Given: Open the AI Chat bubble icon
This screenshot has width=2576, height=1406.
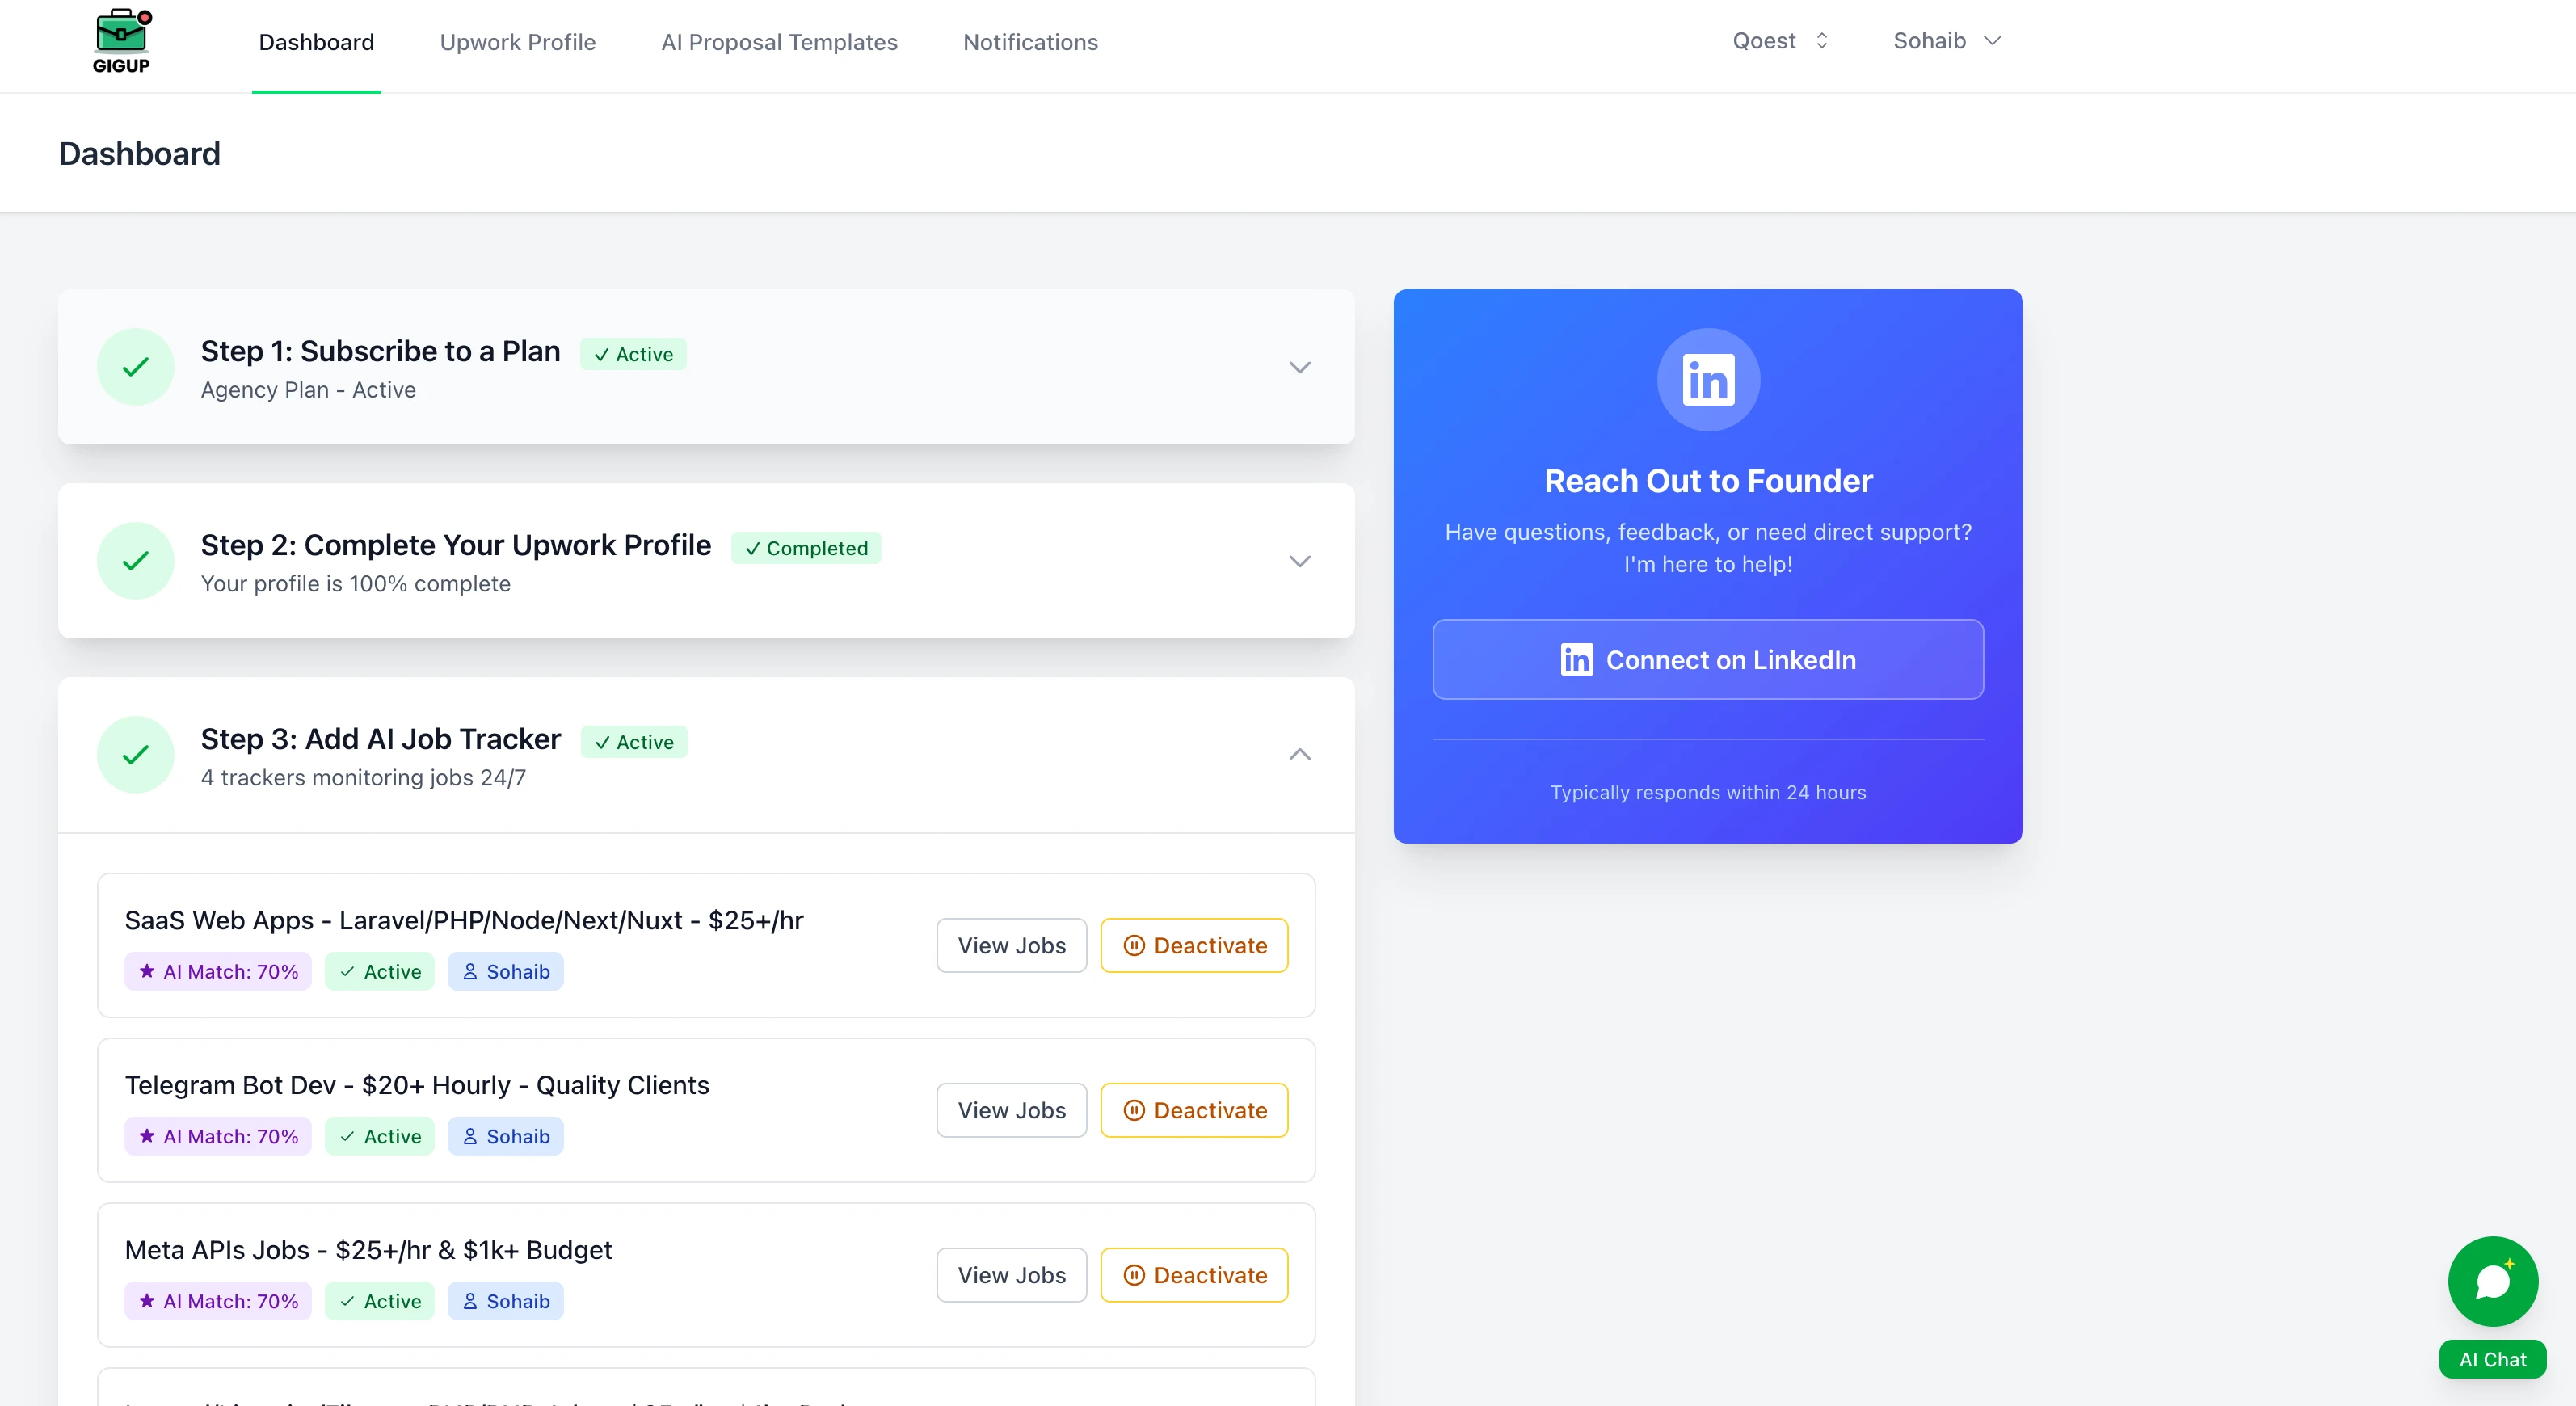Looking at the screenshot, I should click(2492, 1281).
